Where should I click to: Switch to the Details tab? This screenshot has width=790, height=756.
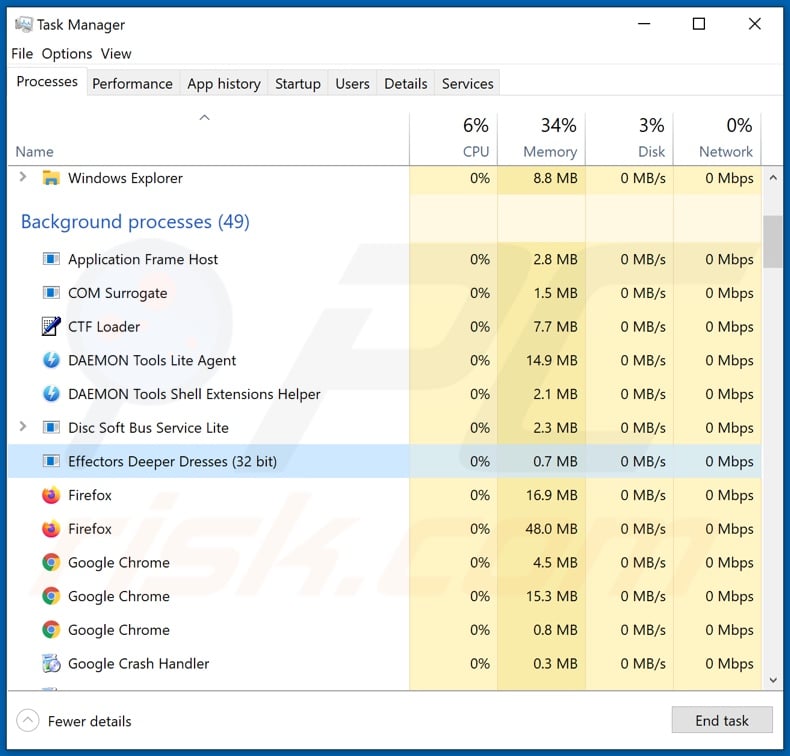coord(406,84)
